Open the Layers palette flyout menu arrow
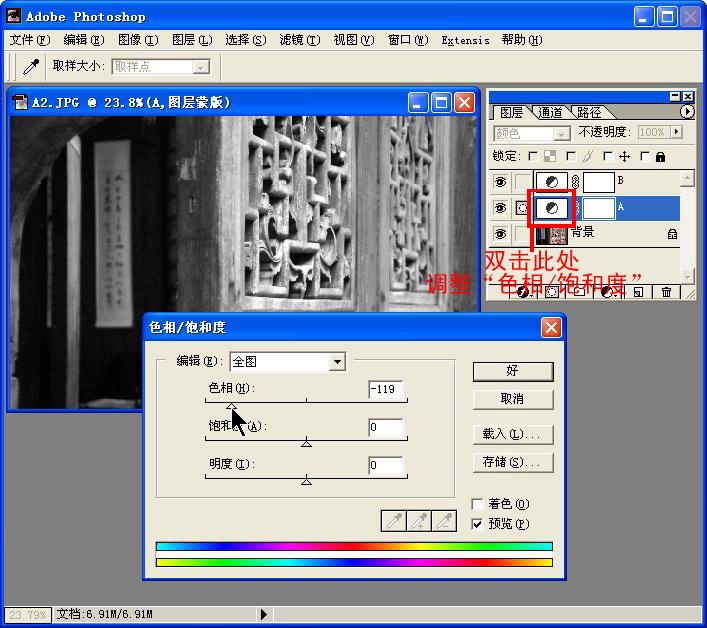707x628 pixels. tap(686, 112)
